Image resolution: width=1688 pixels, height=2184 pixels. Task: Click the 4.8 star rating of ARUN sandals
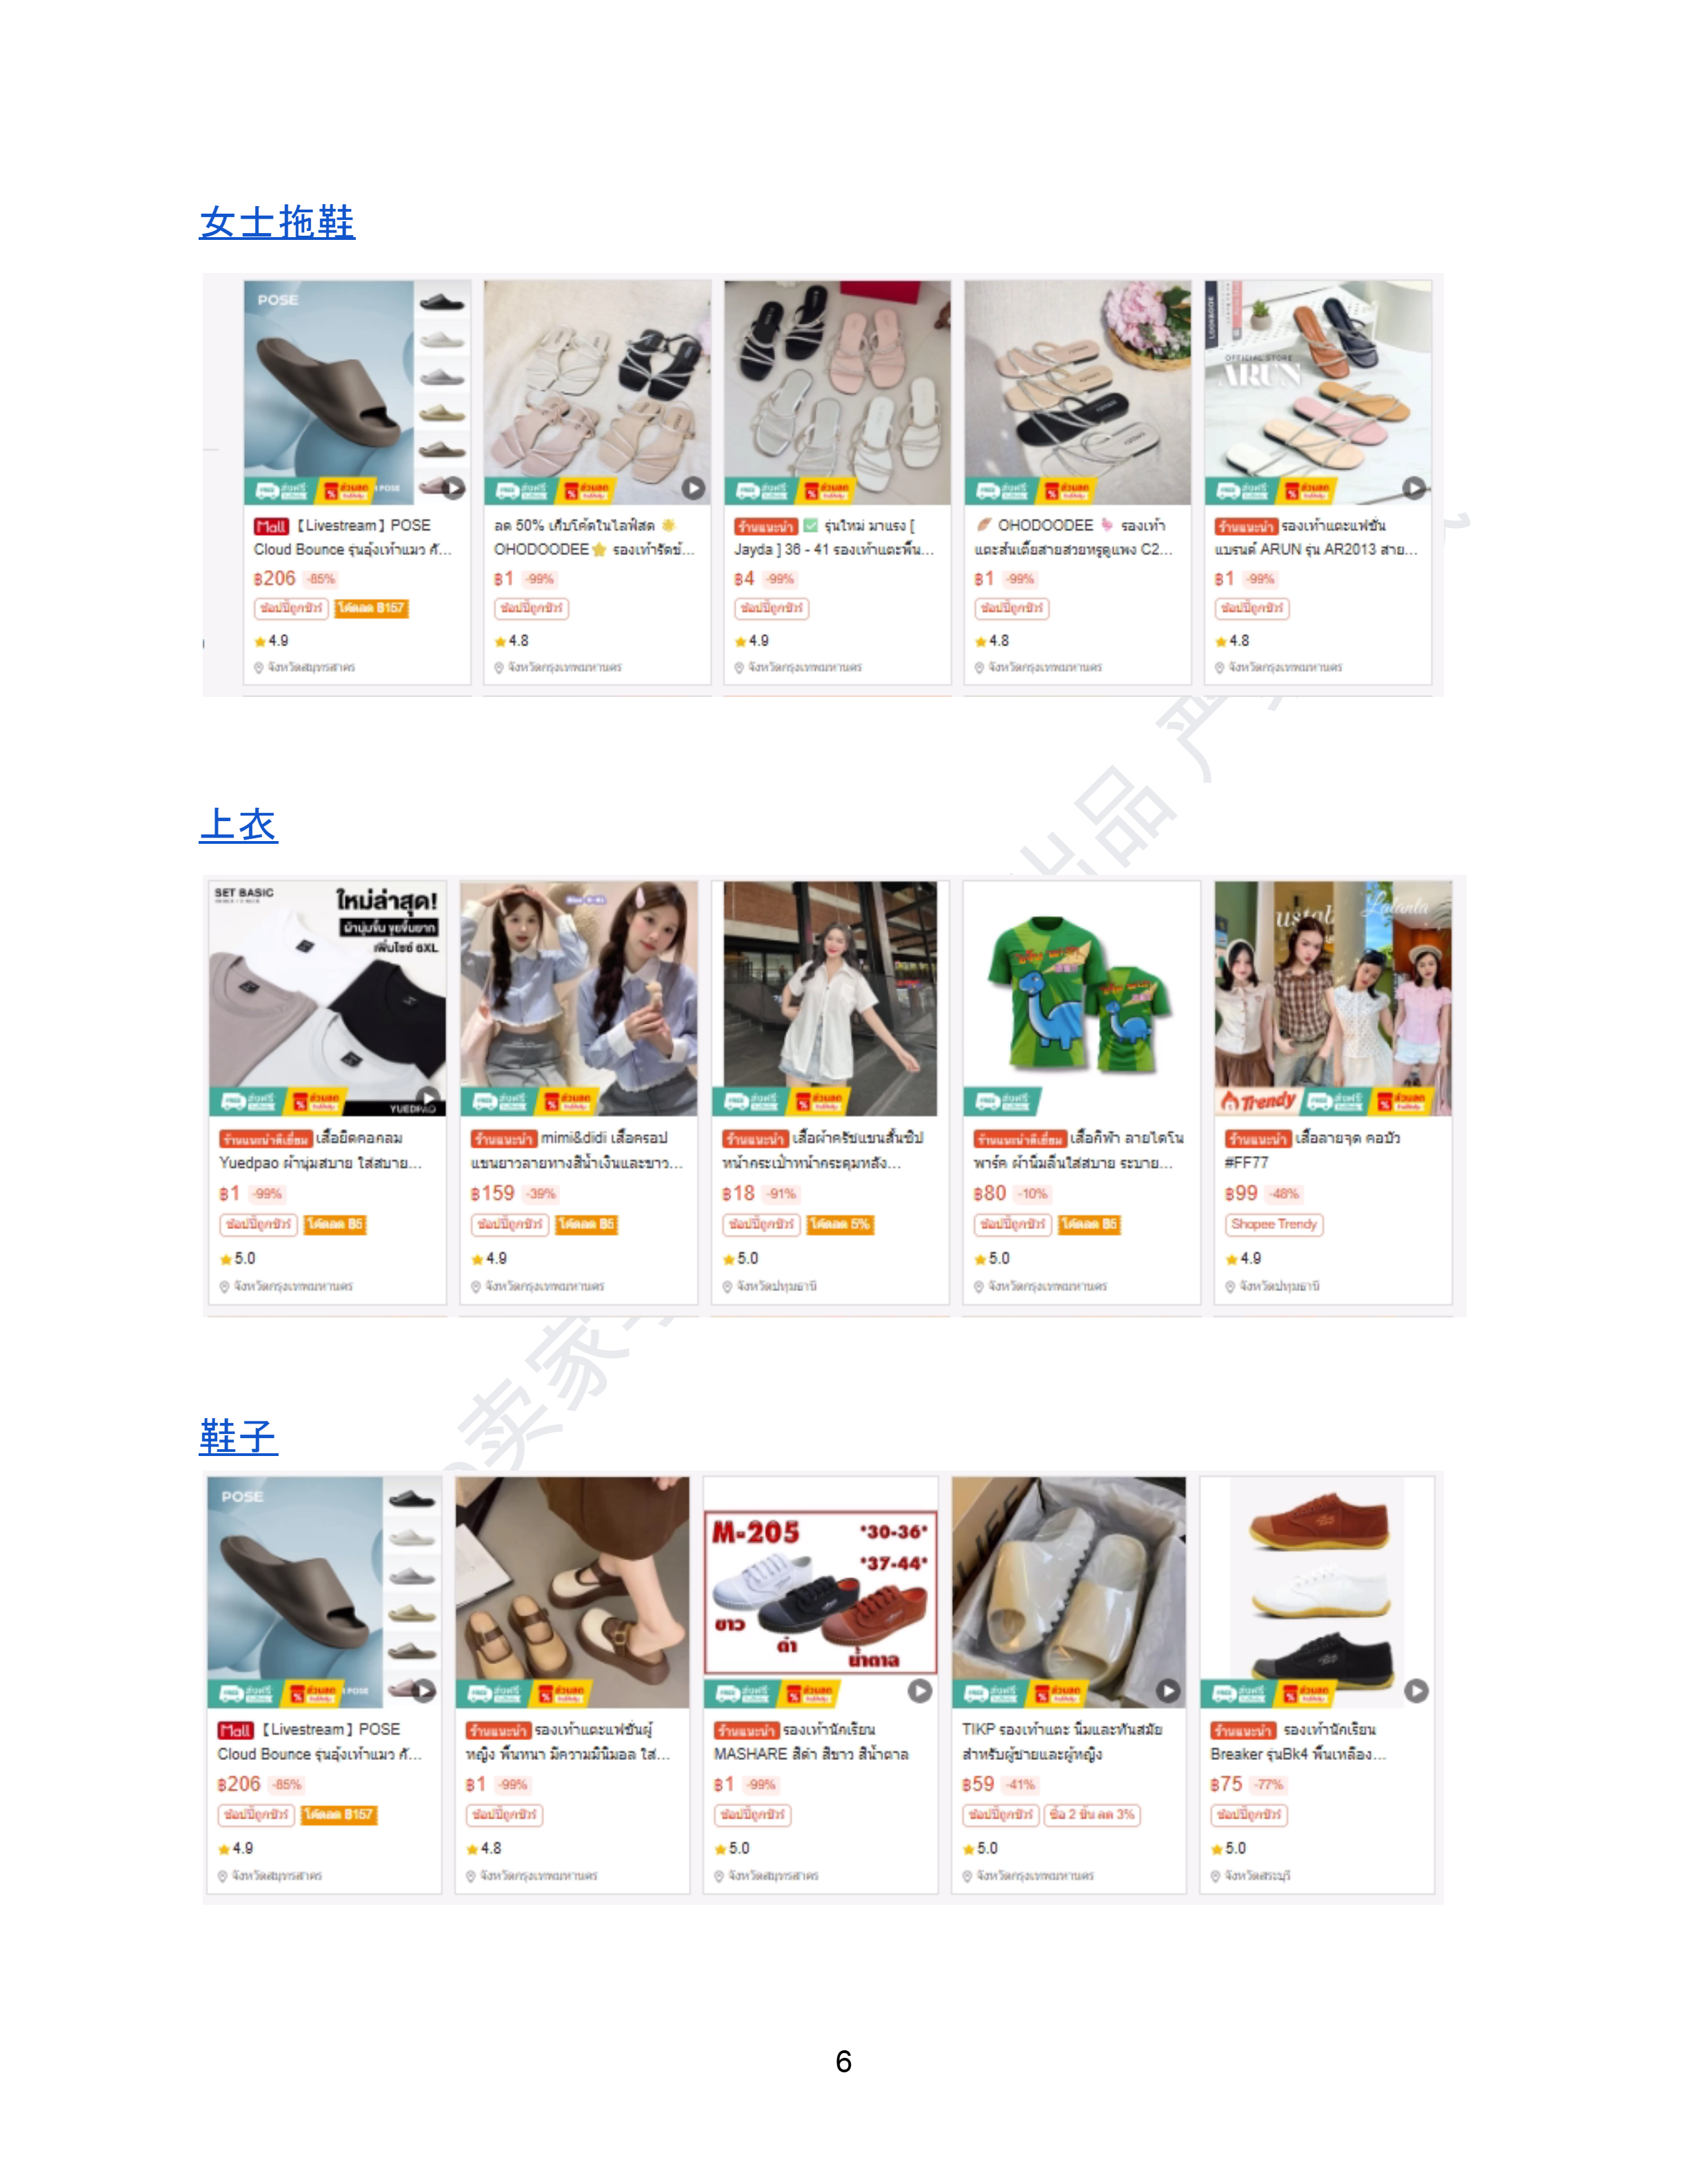[1232, 640]
